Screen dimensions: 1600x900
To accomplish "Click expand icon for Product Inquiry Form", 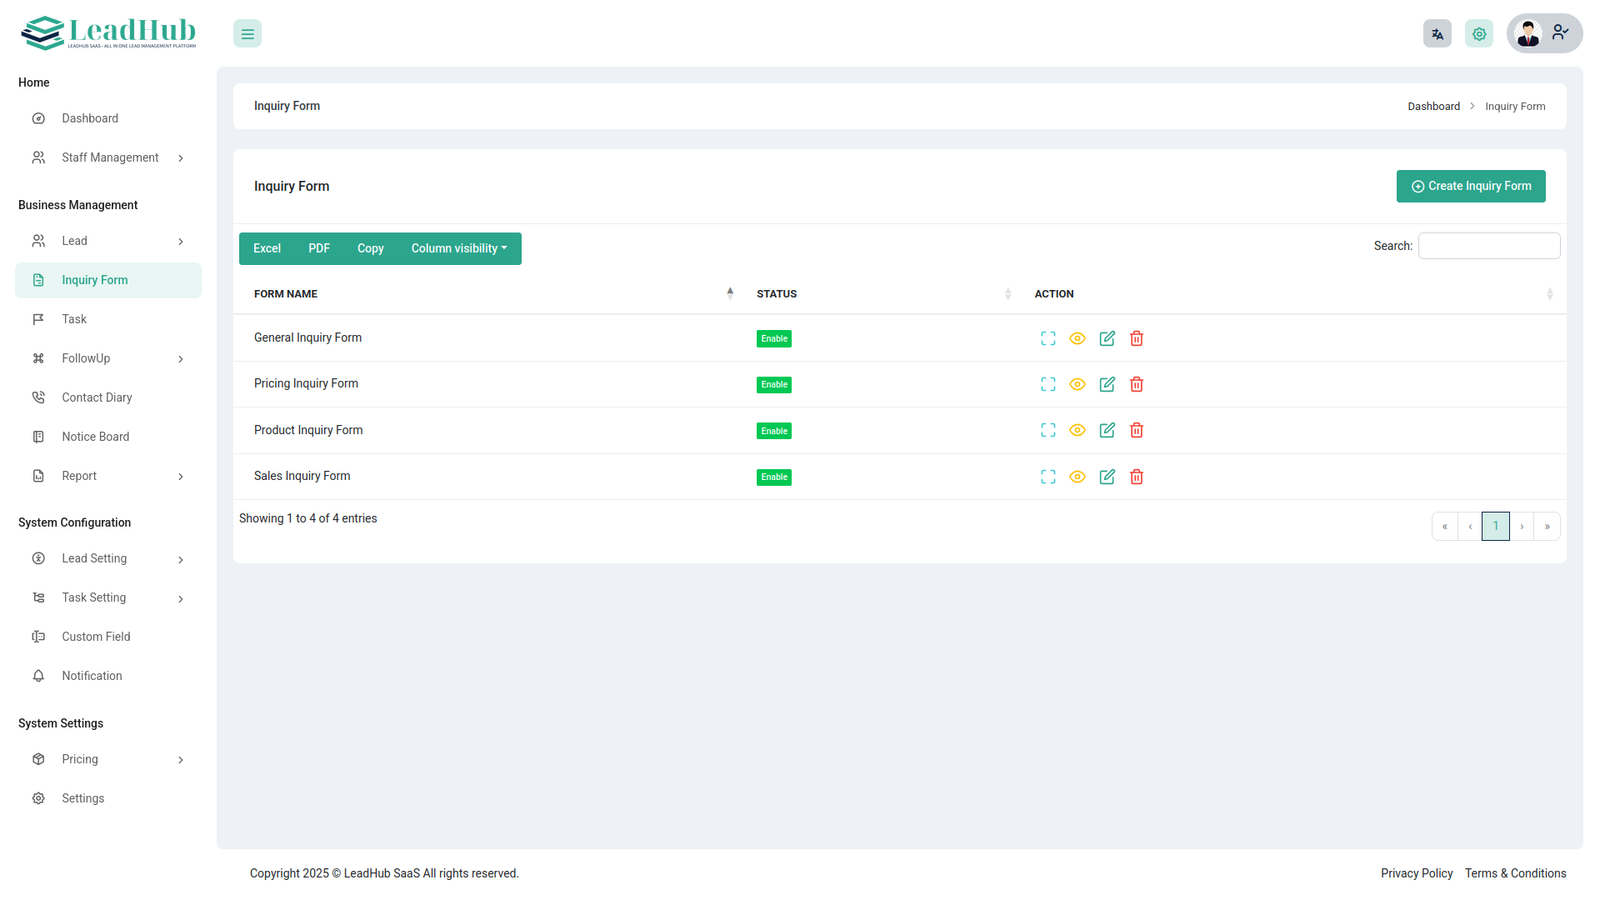I will [x=1047, y=431].
